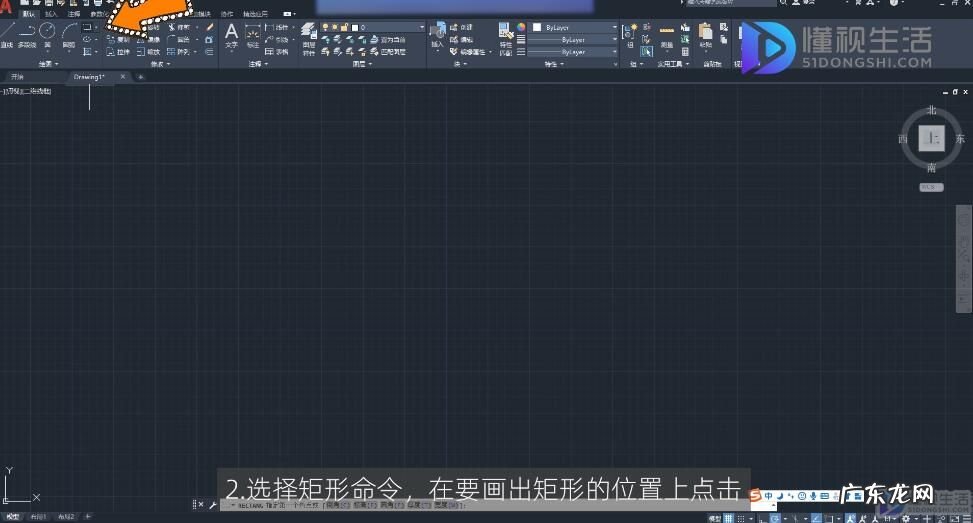Image resolution: width=973 pixels, height=523 pixels.
Task: Toggle ortho mode in status bar
Action: click(763, 518)
